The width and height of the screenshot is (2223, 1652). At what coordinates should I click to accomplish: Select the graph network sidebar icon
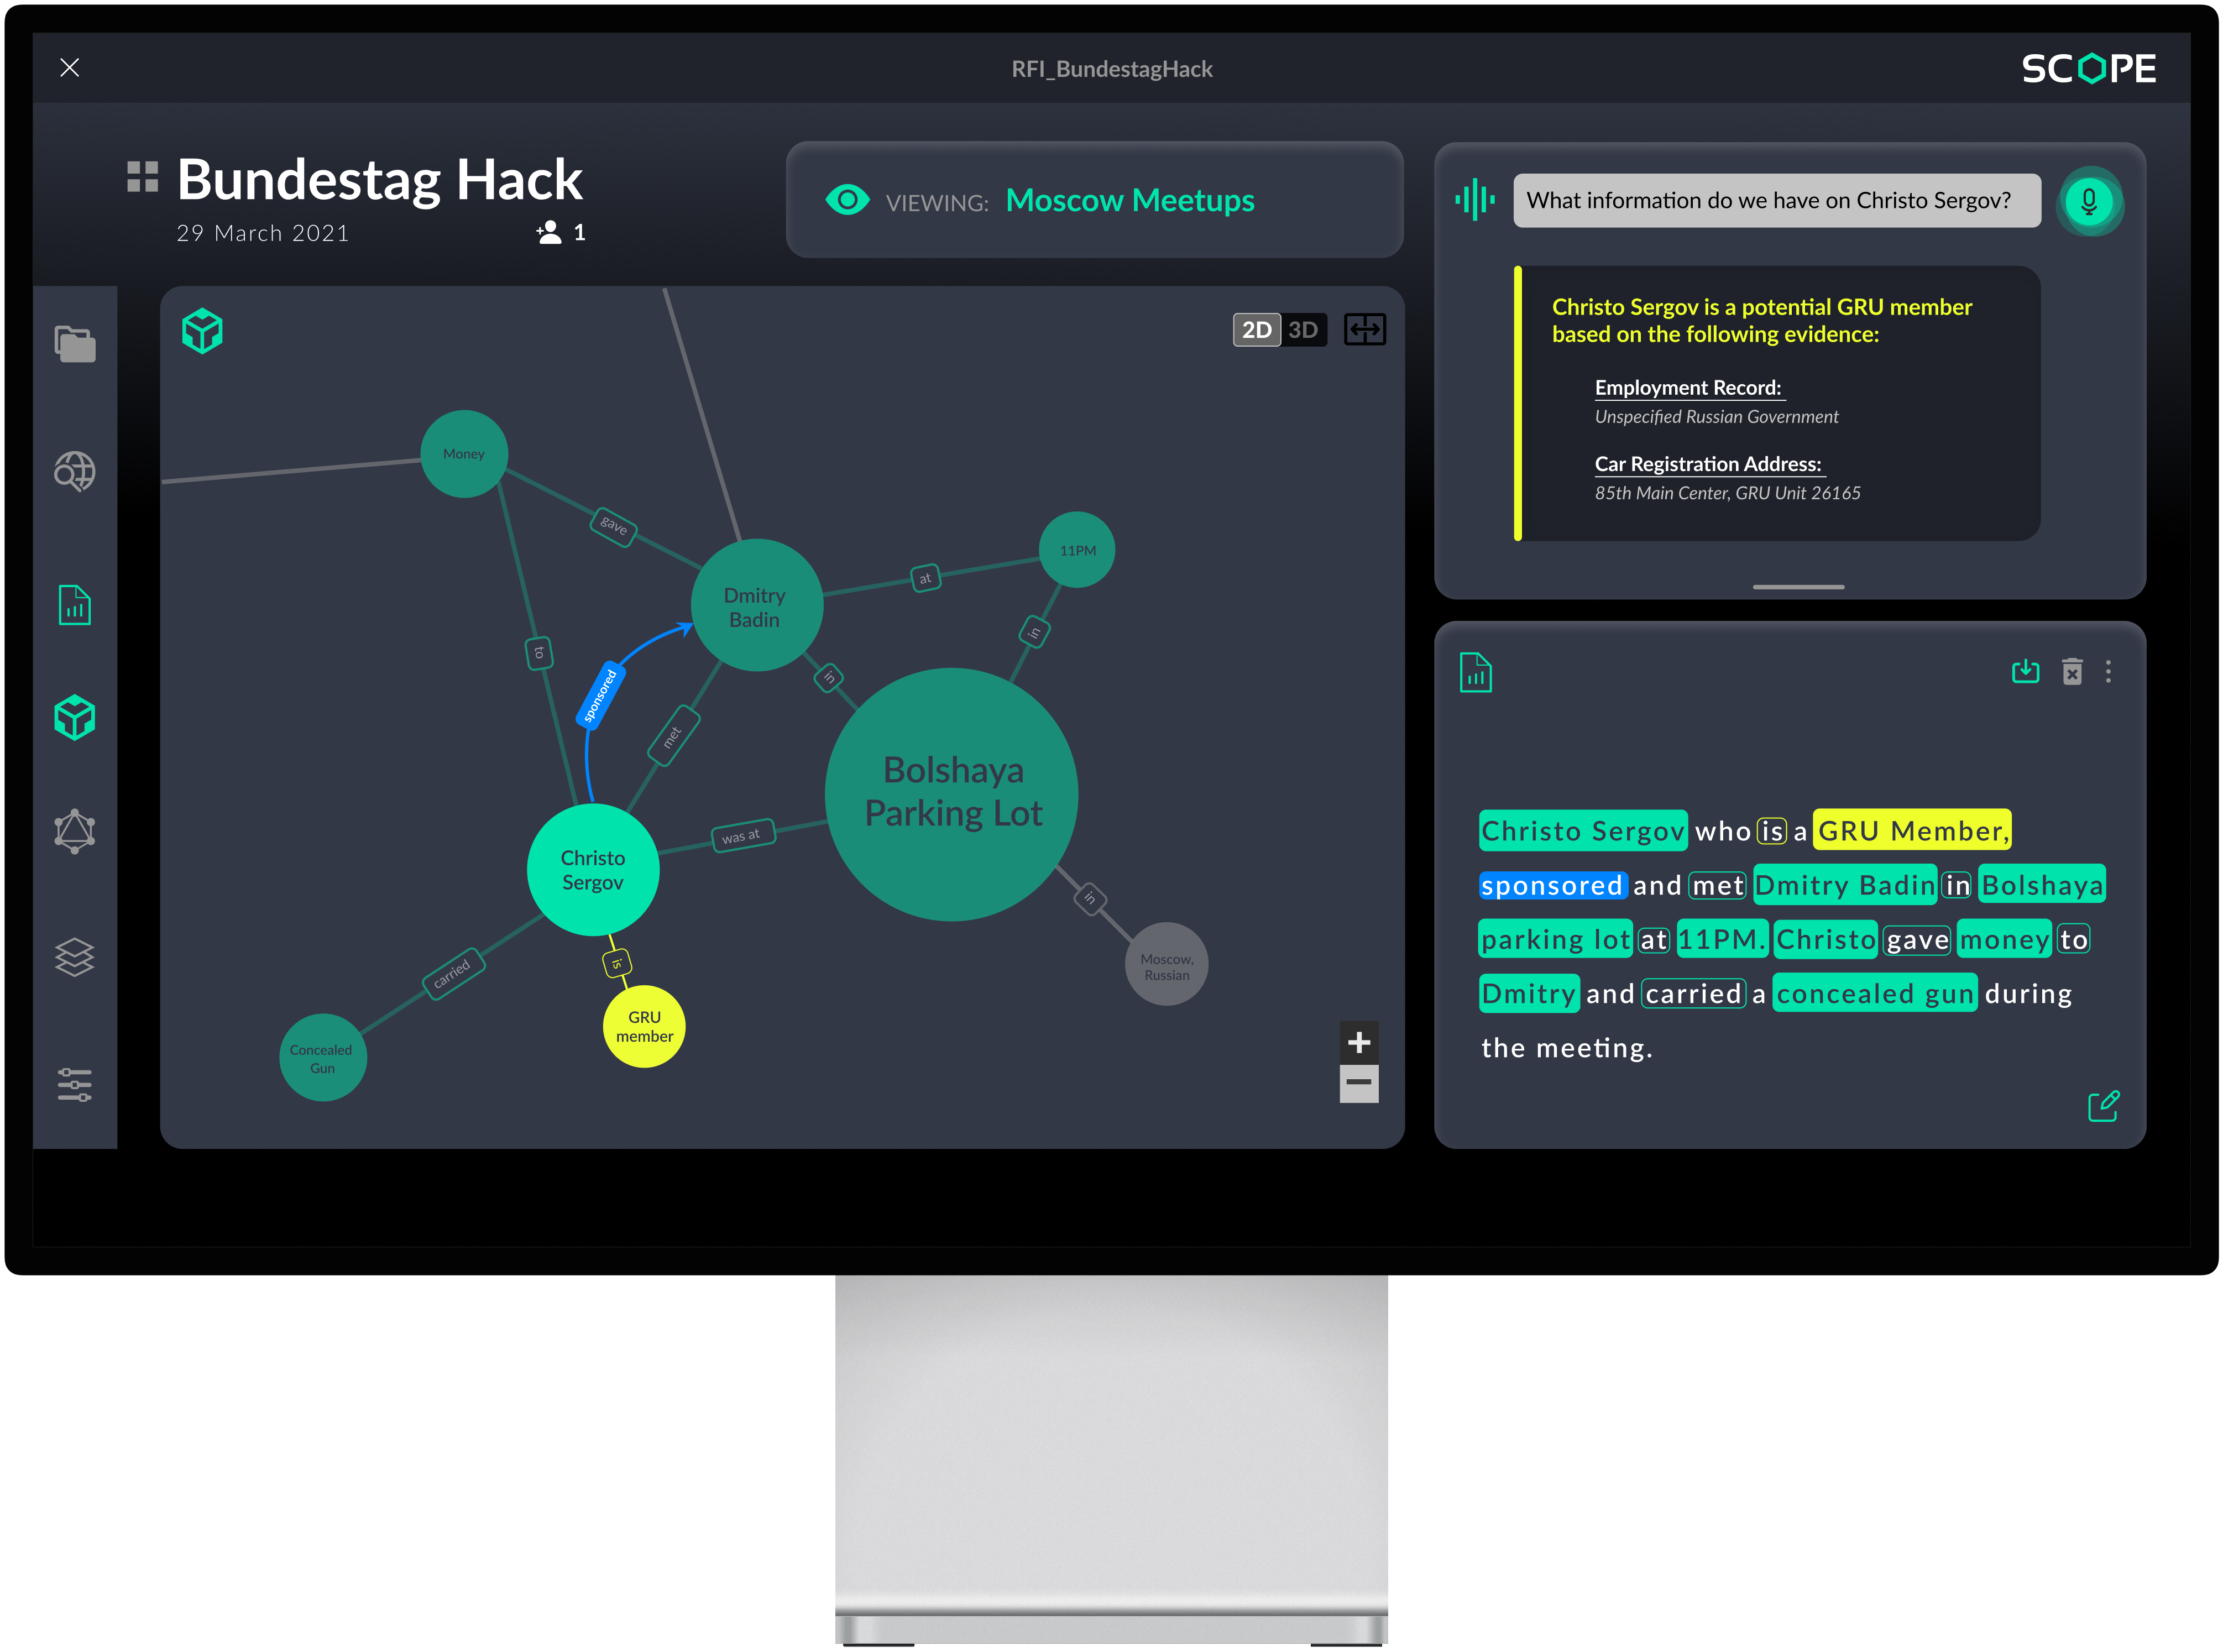click(75, 831)
